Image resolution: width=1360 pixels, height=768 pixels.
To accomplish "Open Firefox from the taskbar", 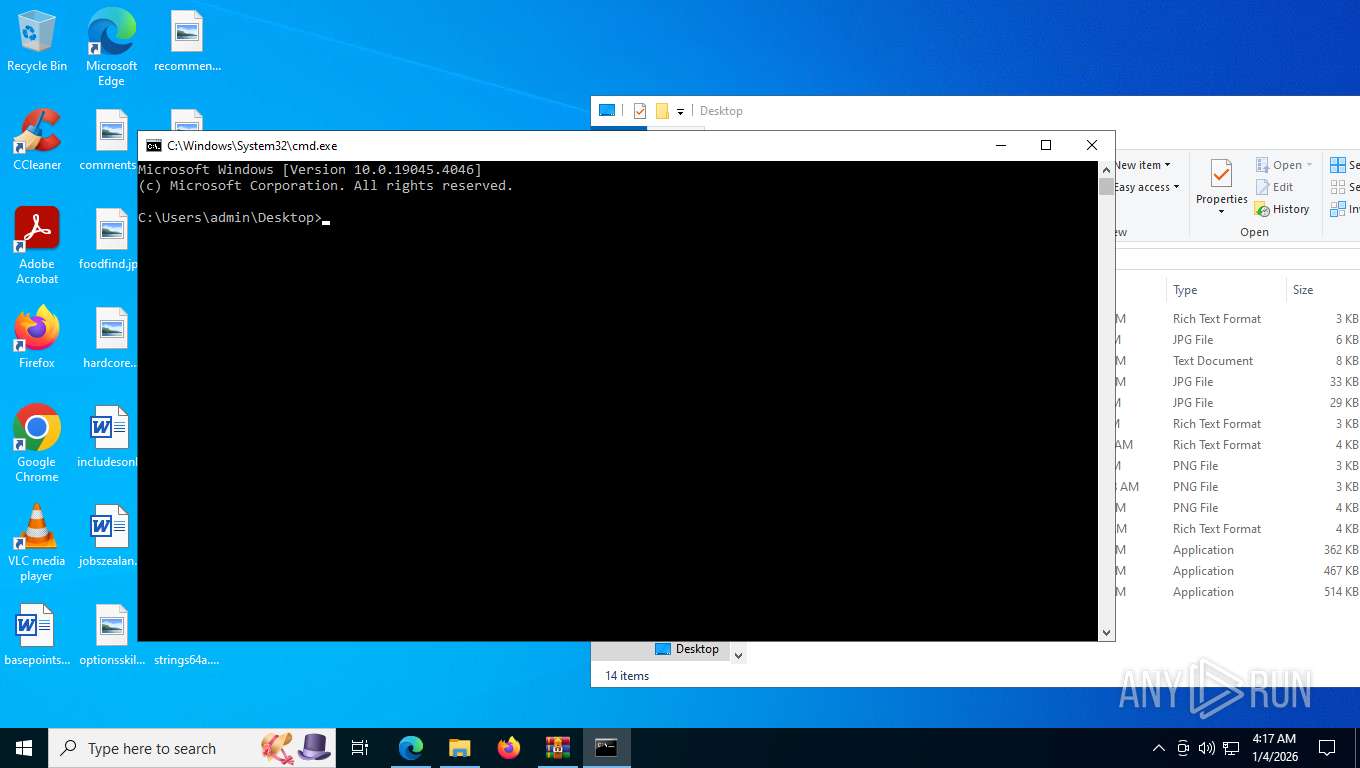I will pyautogui.click(x=509, y=747).
